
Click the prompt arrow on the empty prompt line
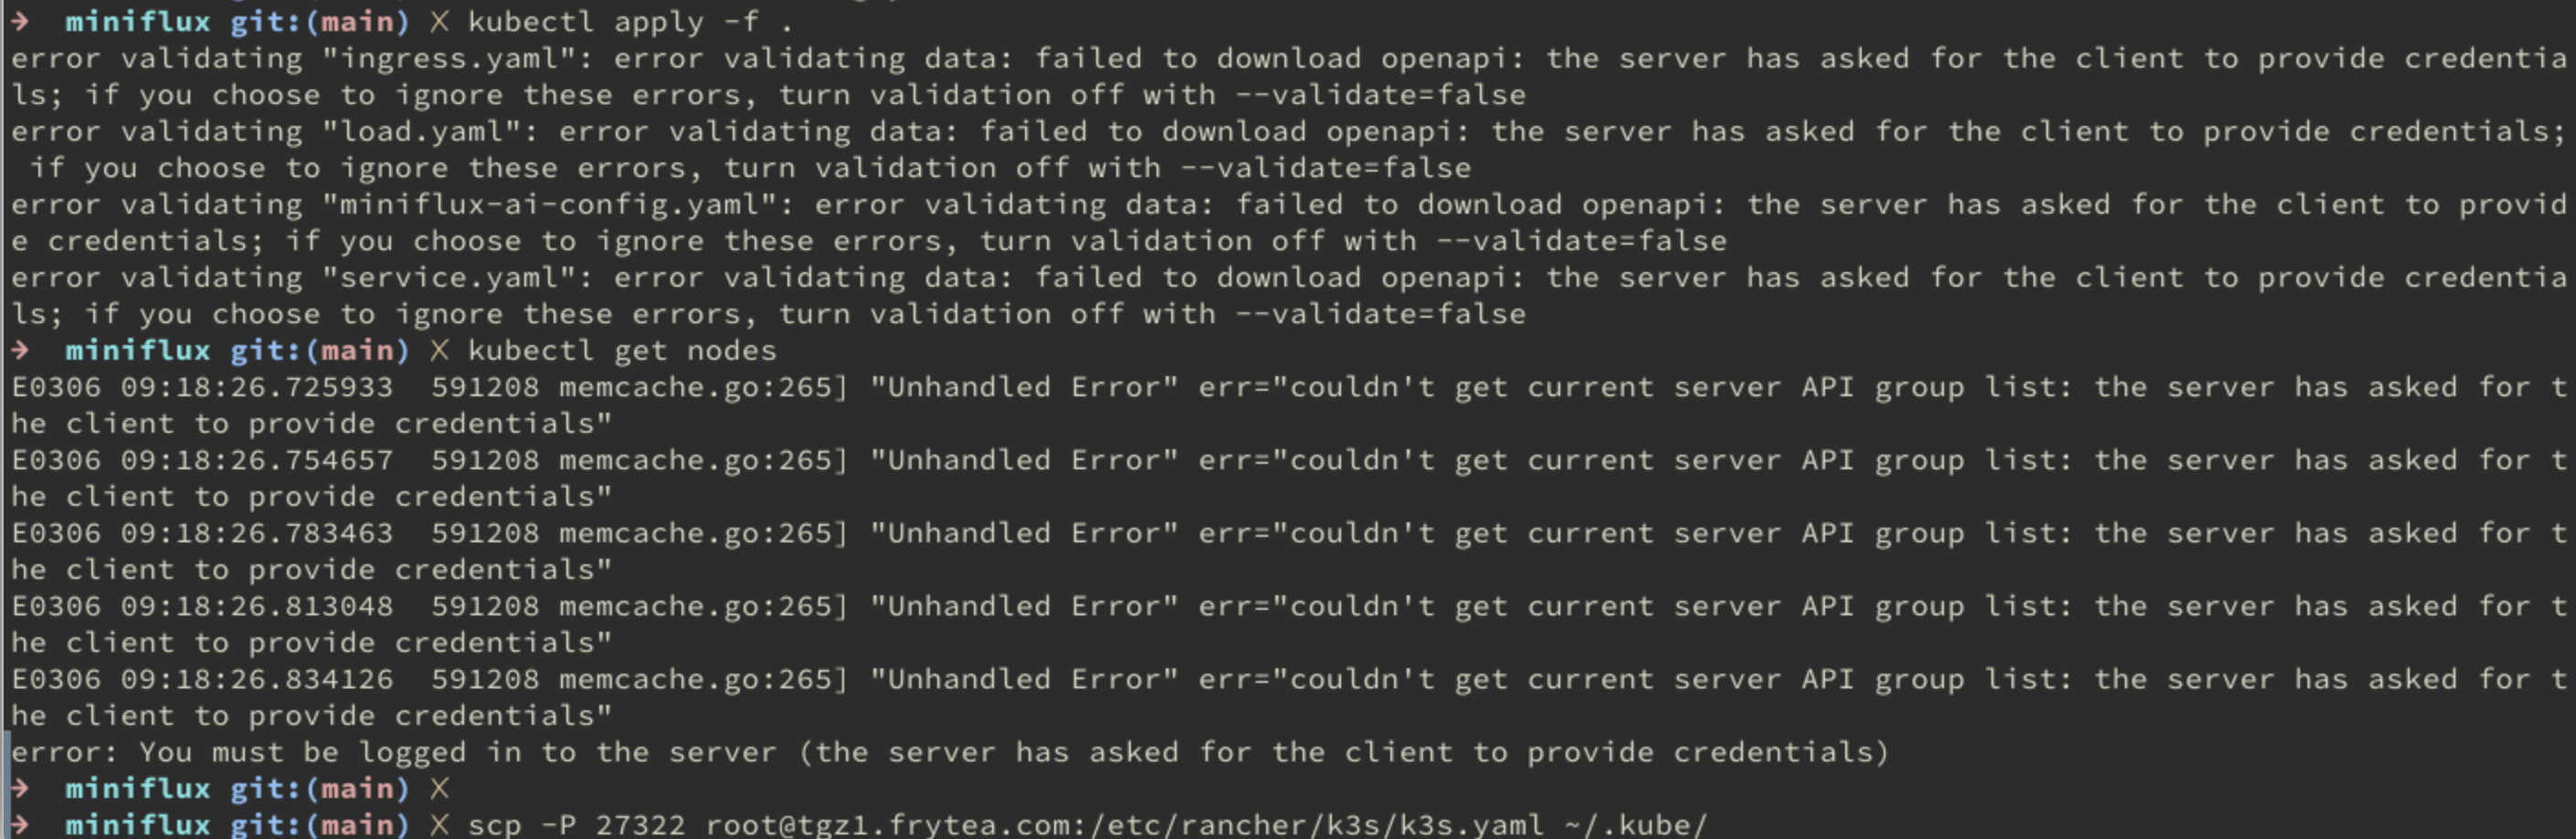20,788
